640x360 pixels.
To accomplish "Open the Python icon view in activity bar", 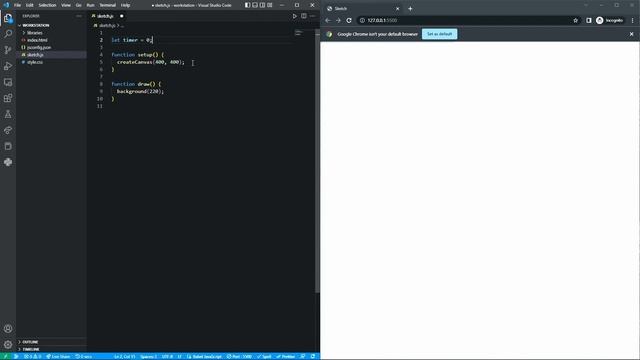I will point(8,162).
